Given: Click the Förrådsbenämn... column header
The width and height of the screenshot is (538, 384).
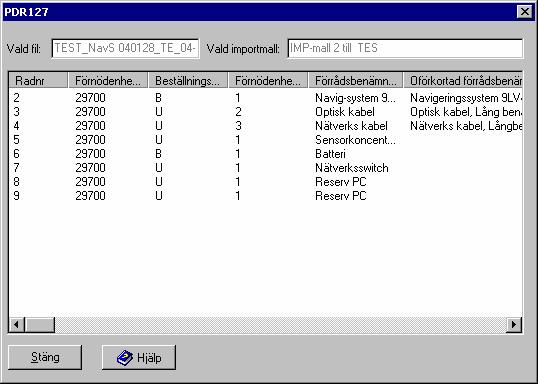Looking at the screenshot, I should 356,81.
